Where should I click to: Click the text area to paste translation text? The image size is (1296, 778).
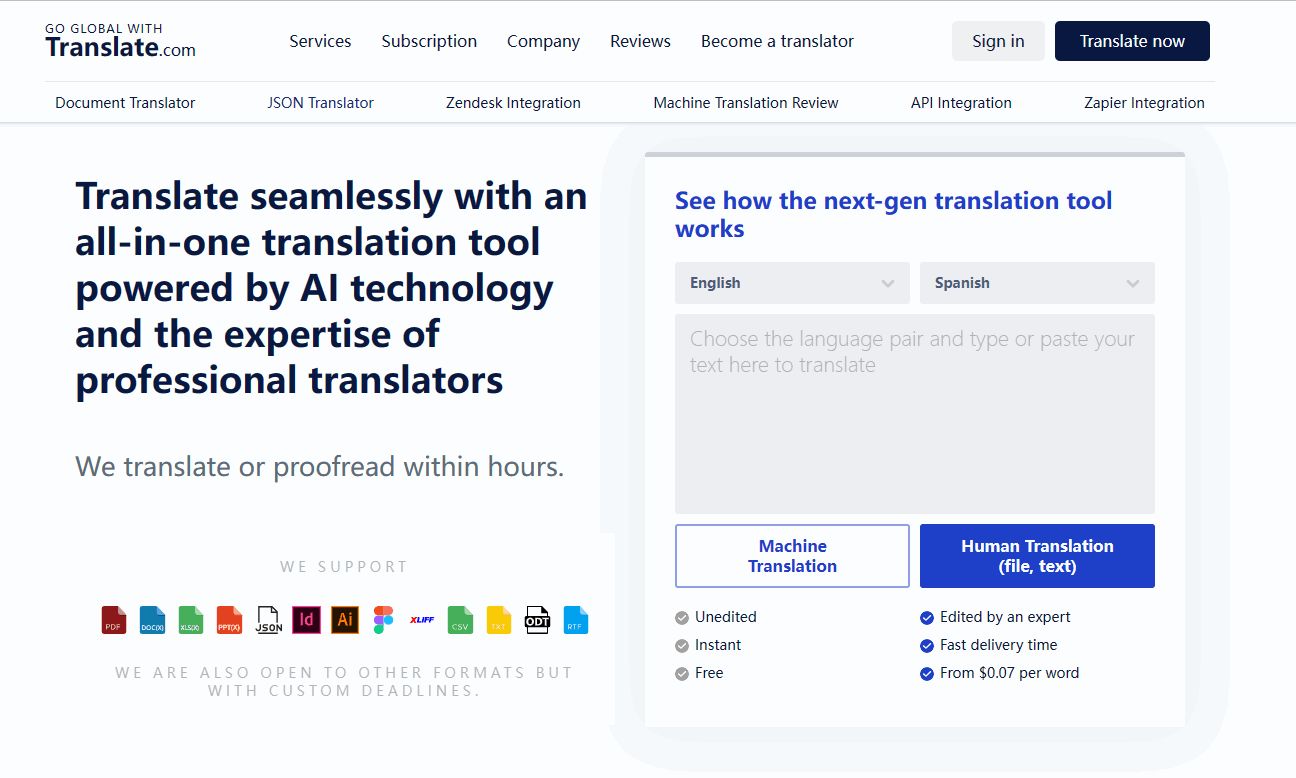(915, 414)
